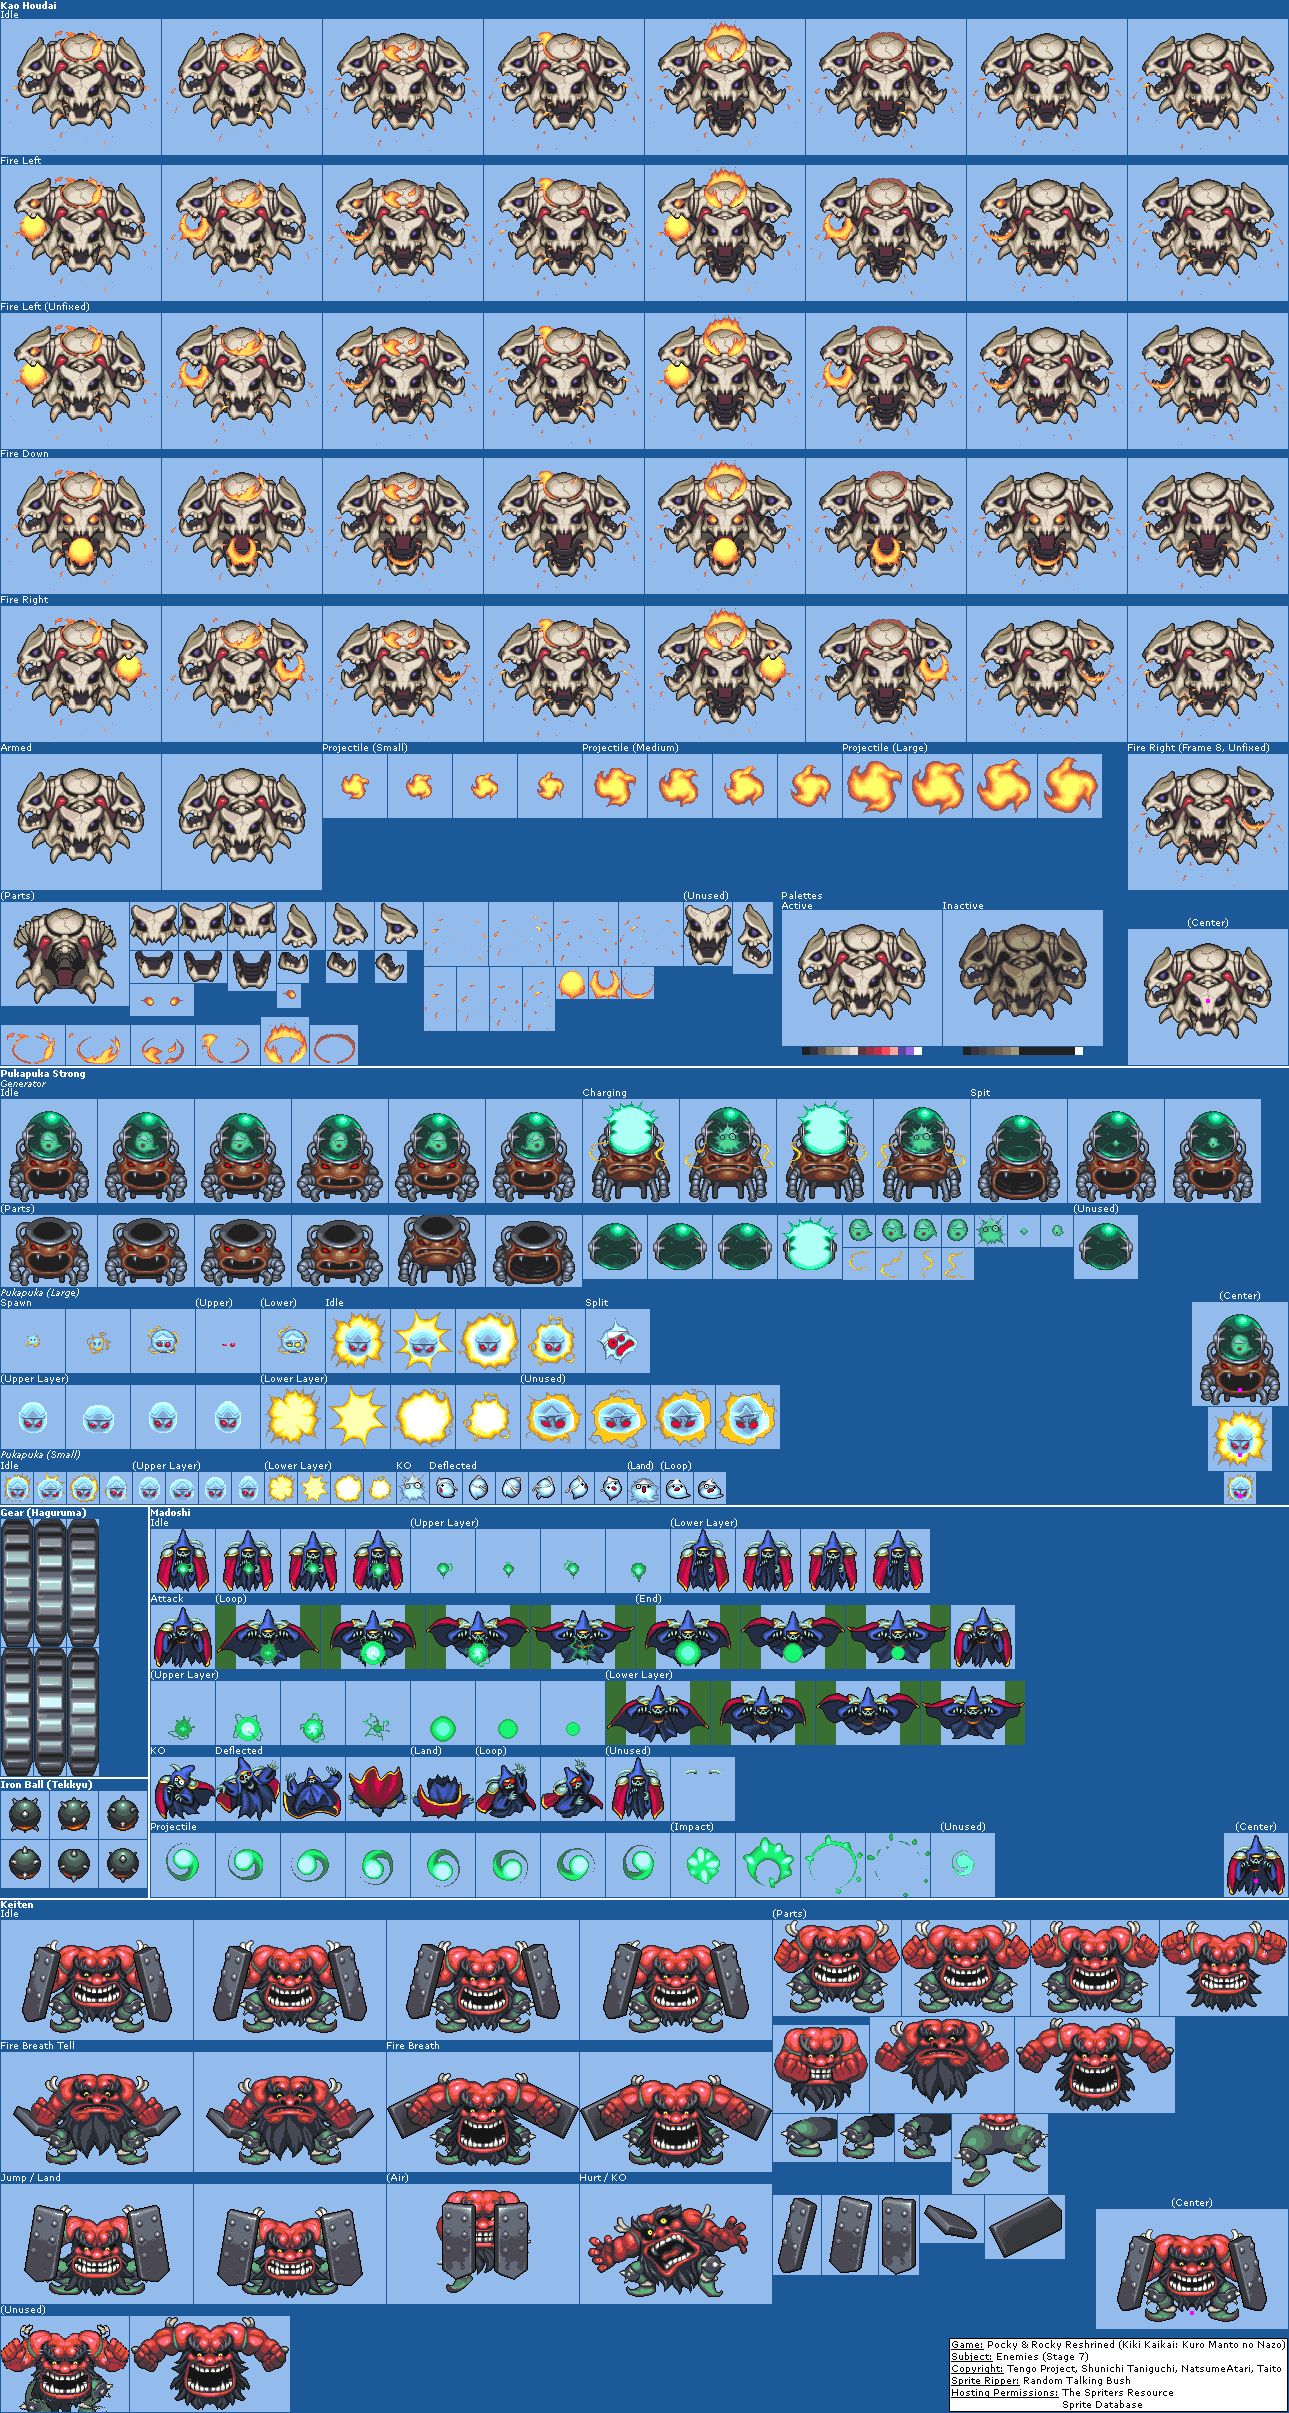This screenshot has width=1289, height=2413.
Task: Click the Sprite Ripper: Random Talking Bush line
Action: coord(1041,2381)
